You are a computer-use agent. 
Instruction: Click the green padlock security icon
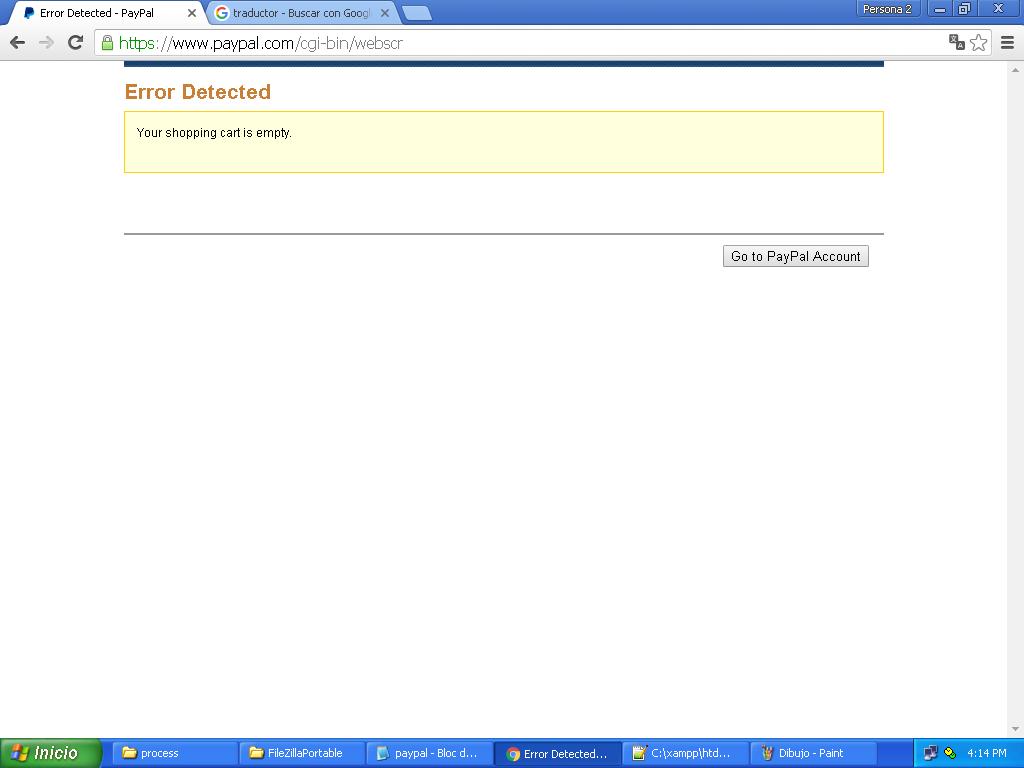click(107, 43)
